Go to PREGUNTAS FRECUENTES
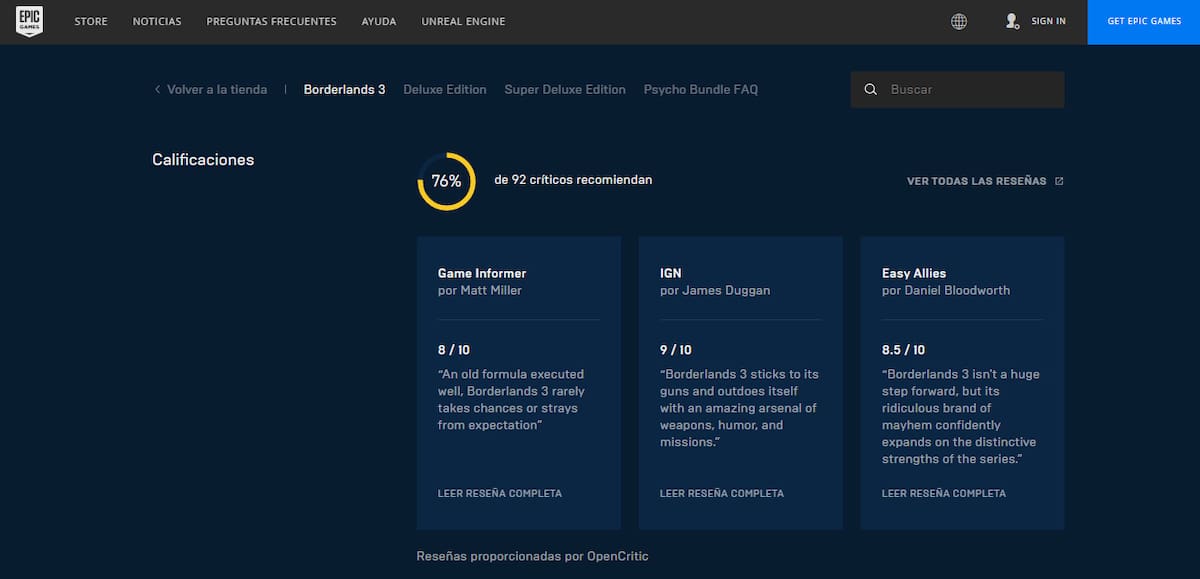This screenshot has width=1200, height=579. (x=271, y=21)
